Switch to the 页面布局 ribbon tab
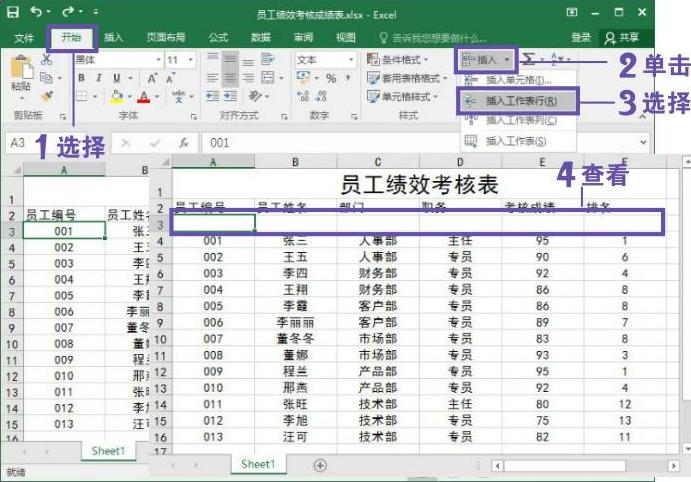Viewport: 691px width, 482px height. (x=164, y=37)
